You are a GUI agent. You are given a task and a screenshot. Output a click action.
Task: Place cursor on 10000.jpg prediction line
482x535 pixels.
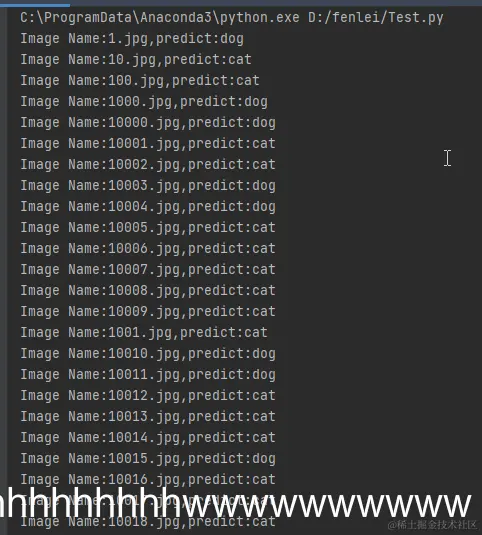(148, 123)
